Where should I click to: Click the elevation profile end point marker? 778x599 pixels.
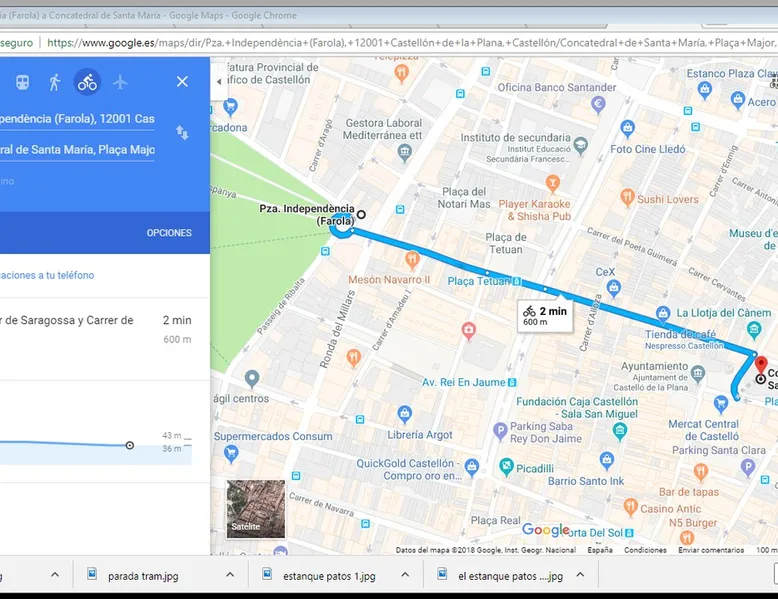point(130,445)
